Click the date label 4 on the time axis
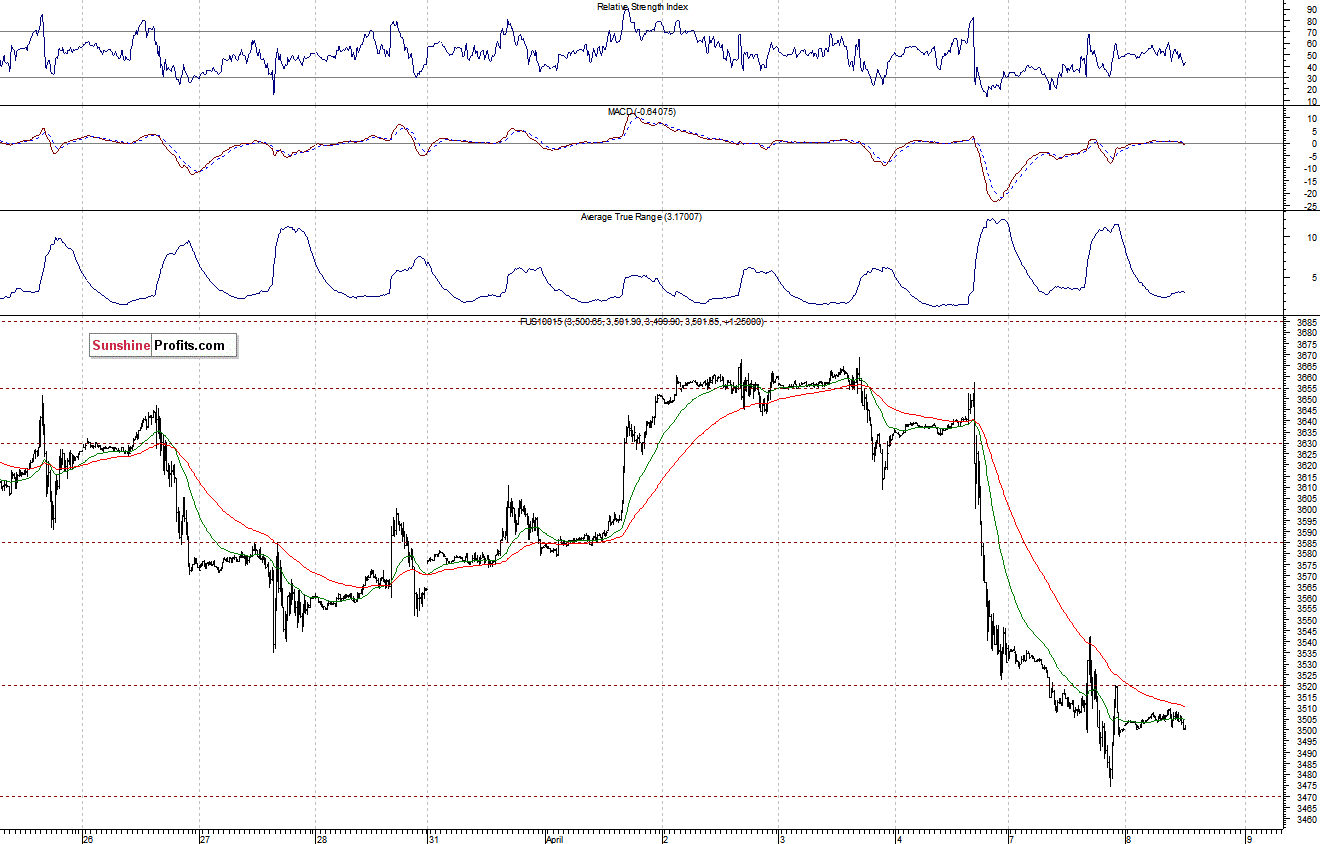This screenshot has height=844, width=1320. coord(898,839)
